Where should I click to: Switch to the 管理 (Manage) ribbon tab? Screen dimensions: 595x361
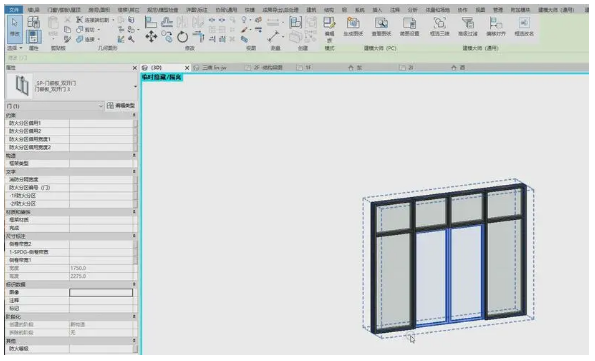[x=497, y=9]
